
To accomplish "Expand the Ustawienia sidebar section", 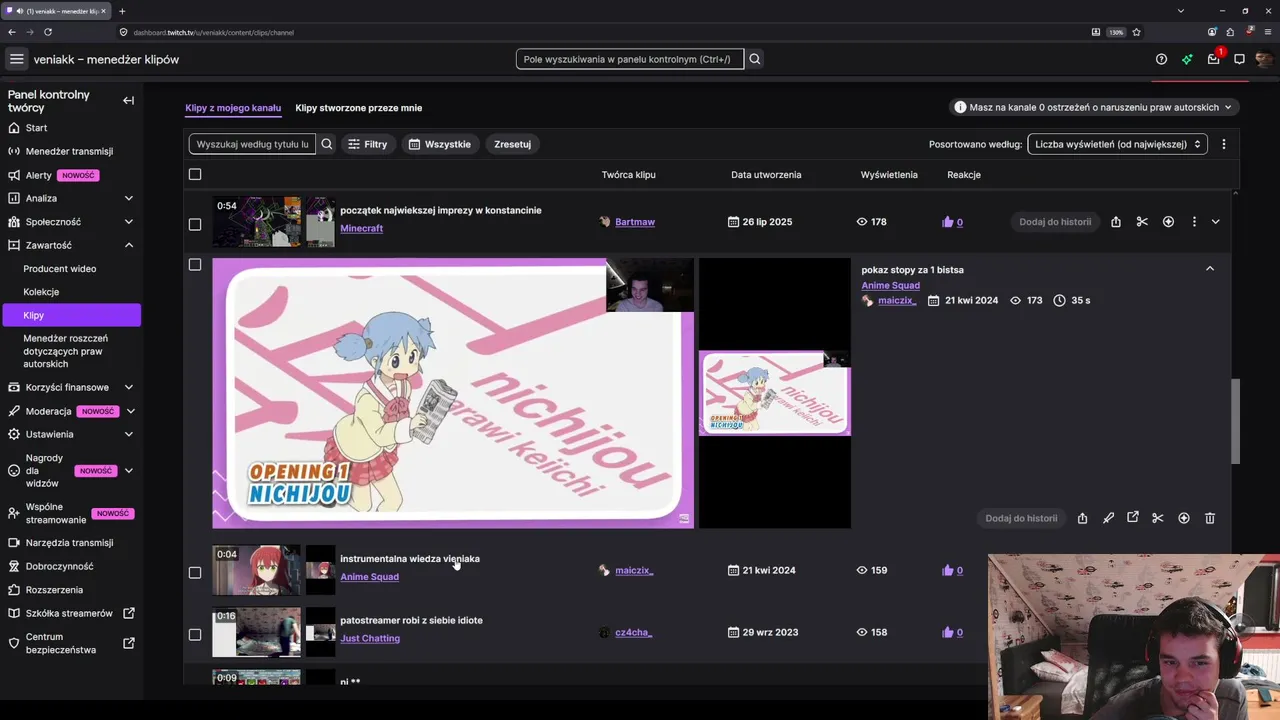I will click(128, 434).
